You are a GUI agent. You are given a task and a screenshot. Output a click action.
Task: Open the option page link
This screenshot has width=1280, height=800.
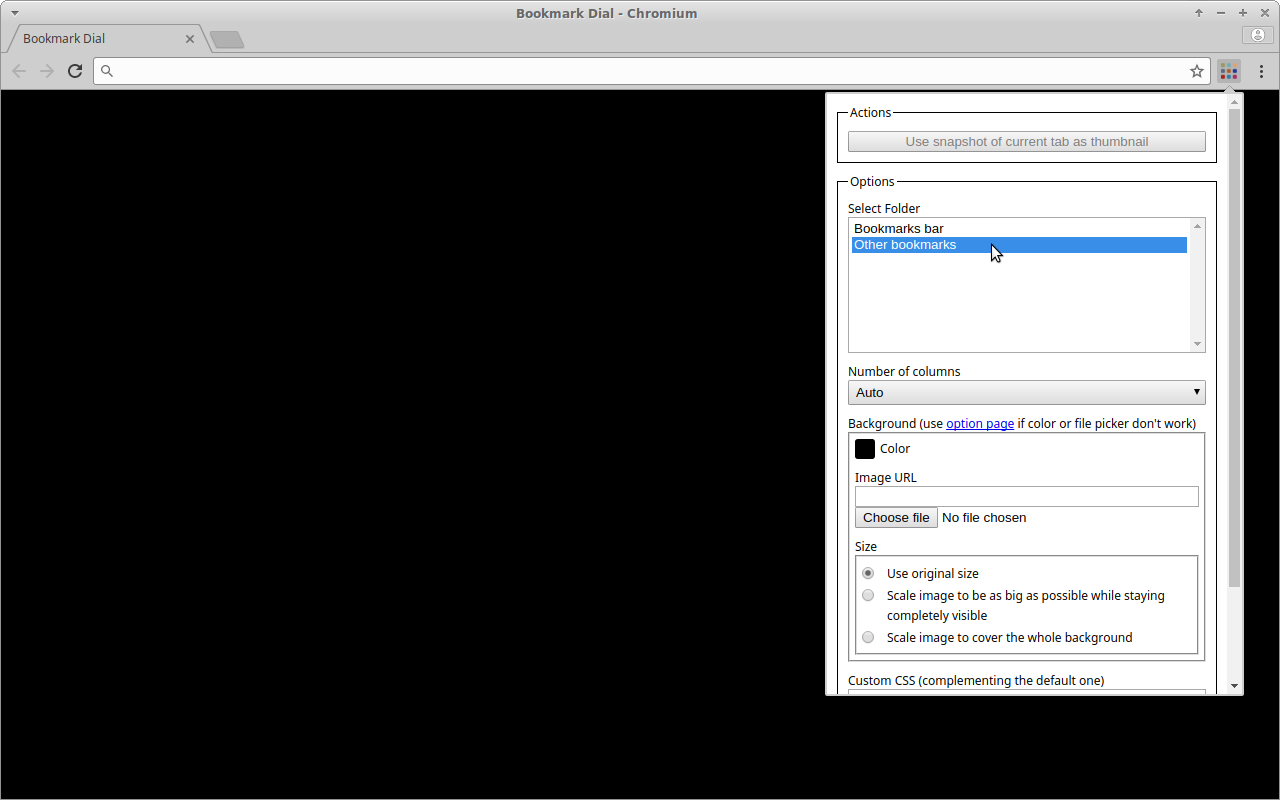(x=980, y=423)
